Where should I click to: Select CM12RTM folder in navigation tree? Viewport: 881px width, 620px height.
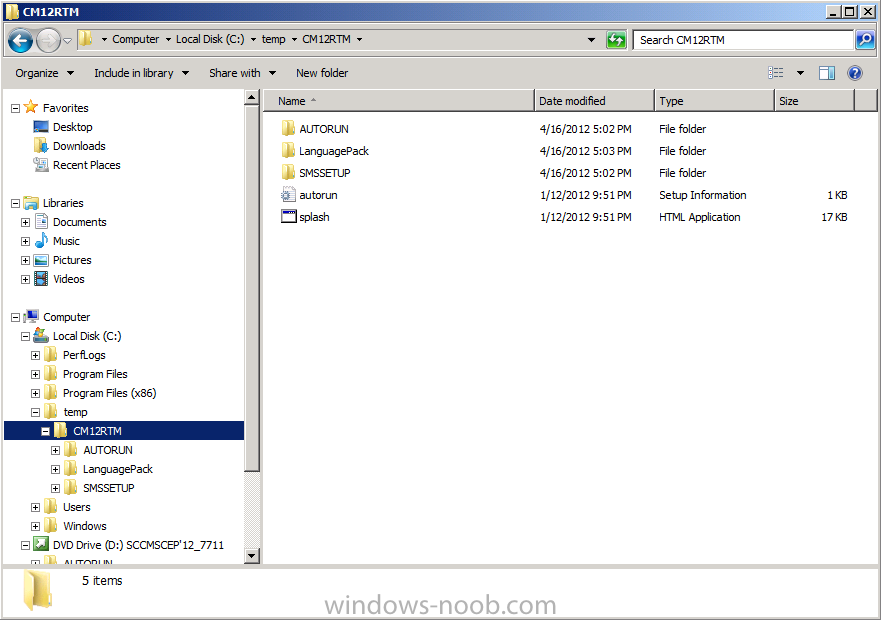(x=97, y=431)
